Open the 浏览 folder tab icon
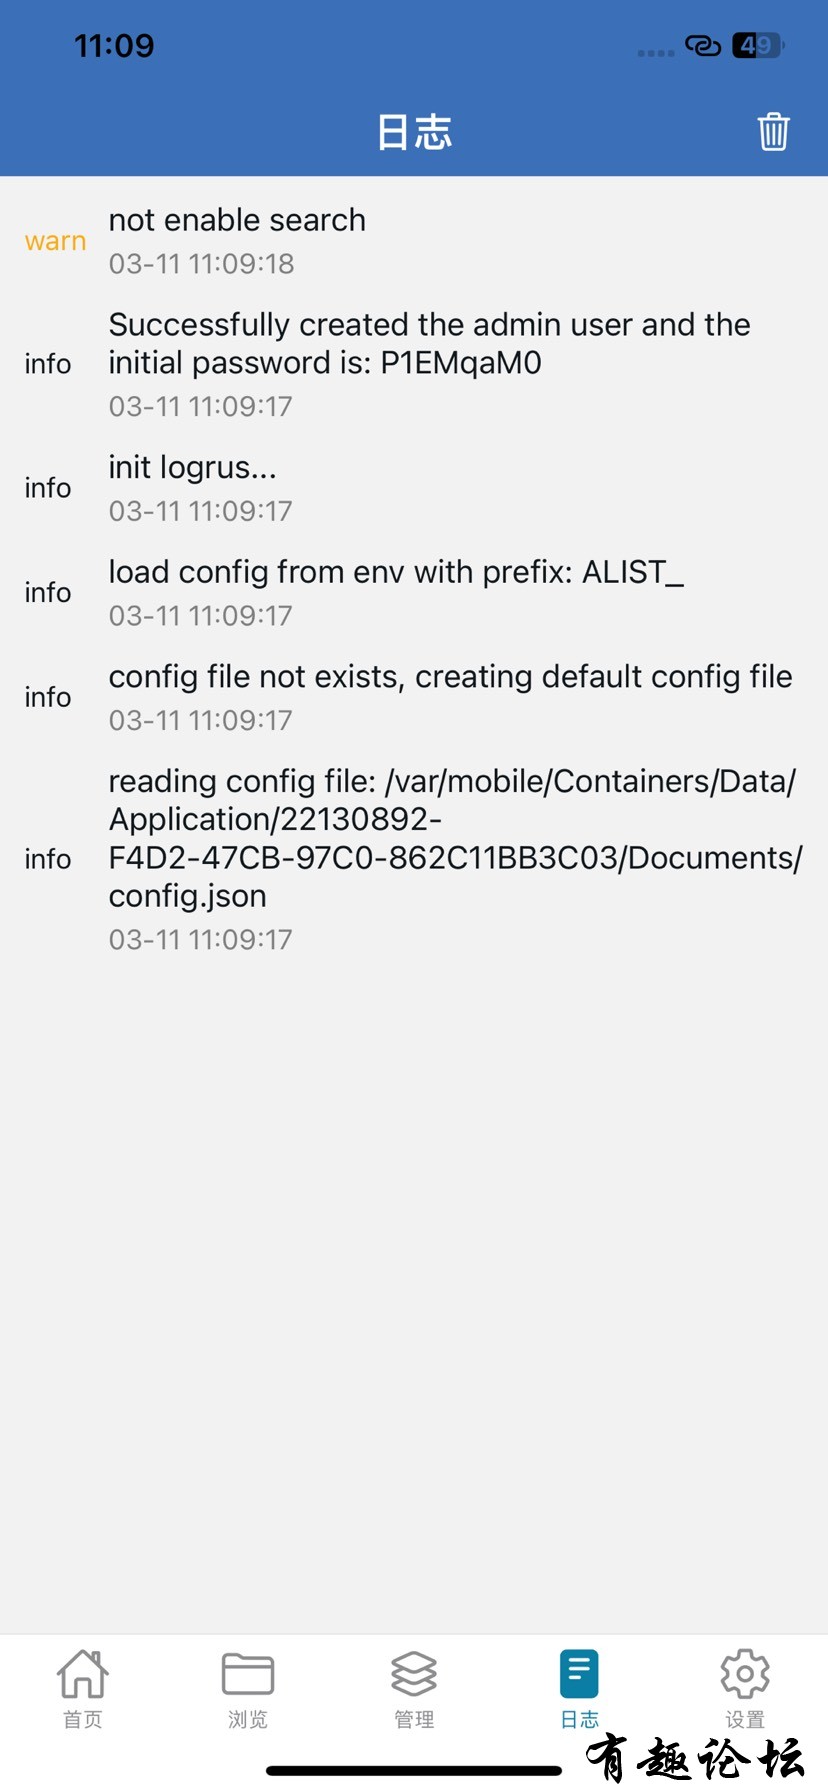 (248, 1673)
